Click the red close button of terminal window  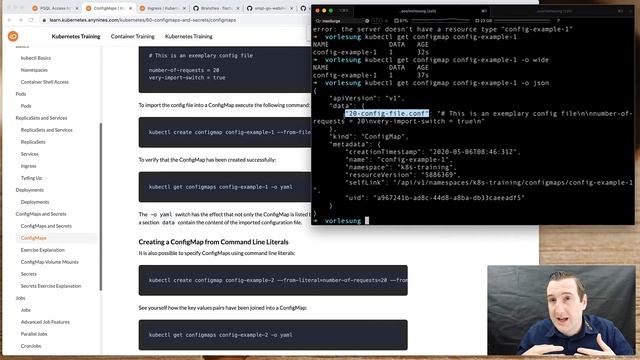coord(318,11)
